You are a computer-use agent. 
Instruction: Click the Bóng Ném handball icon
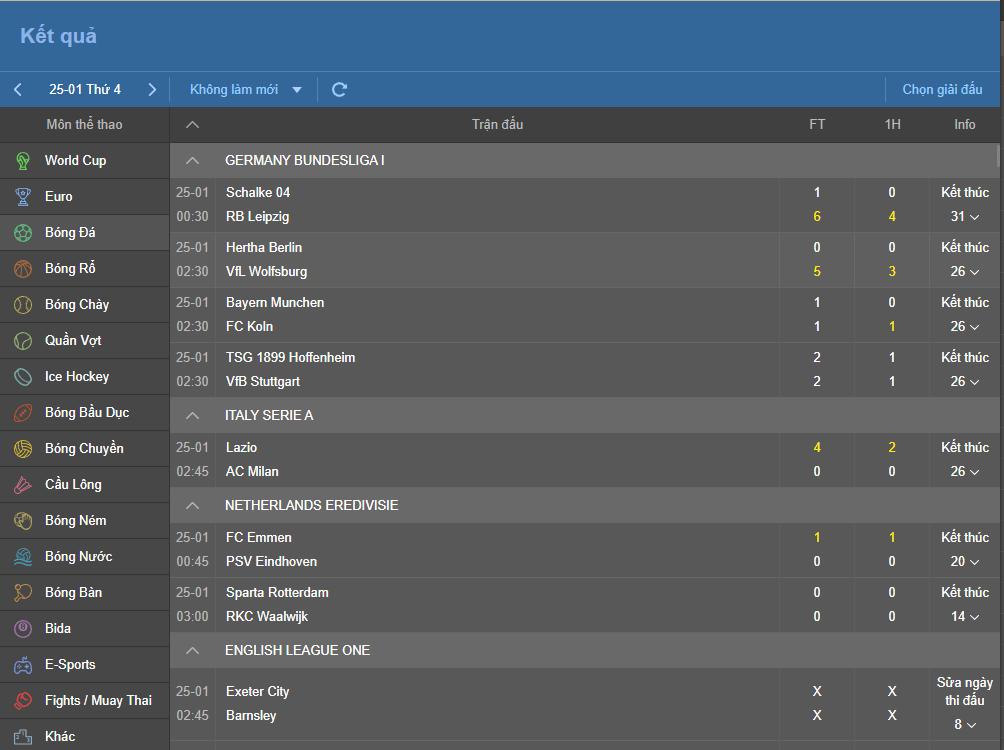click(x=23, y=521)
